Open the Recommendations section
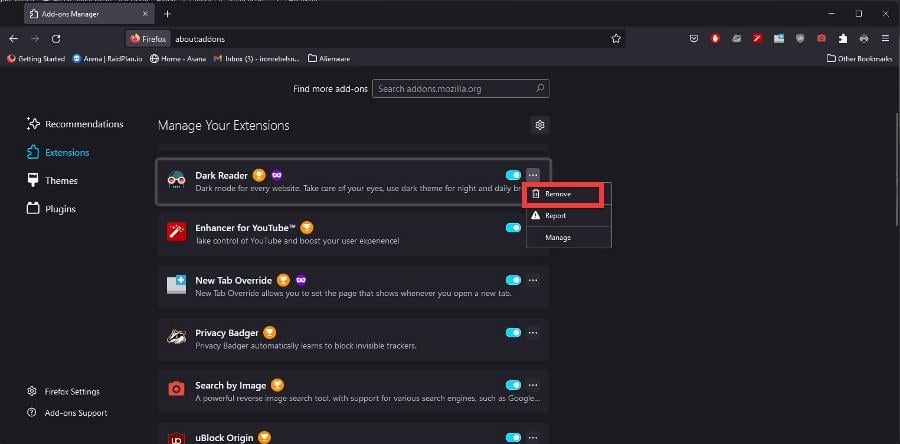900x444 pixels. coord(75,124)
